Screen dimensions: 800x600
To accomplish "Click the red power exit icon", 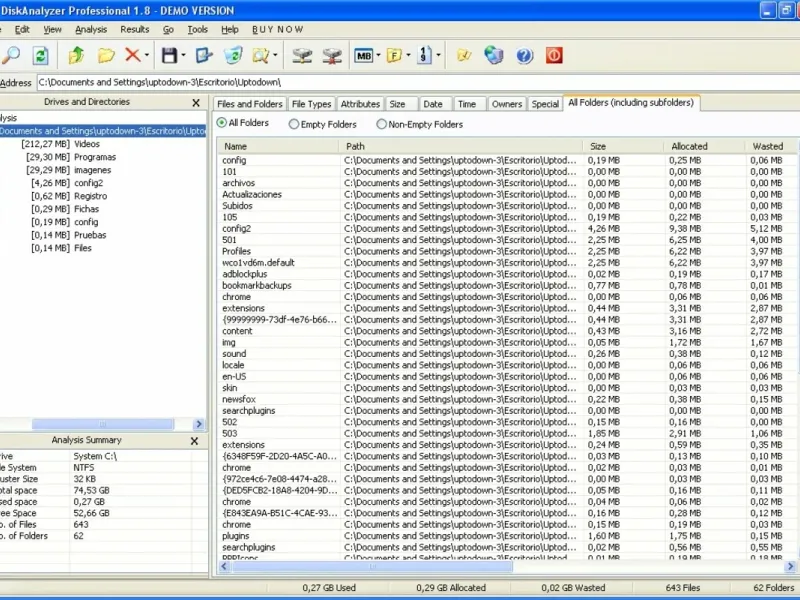I will point(554,56).
